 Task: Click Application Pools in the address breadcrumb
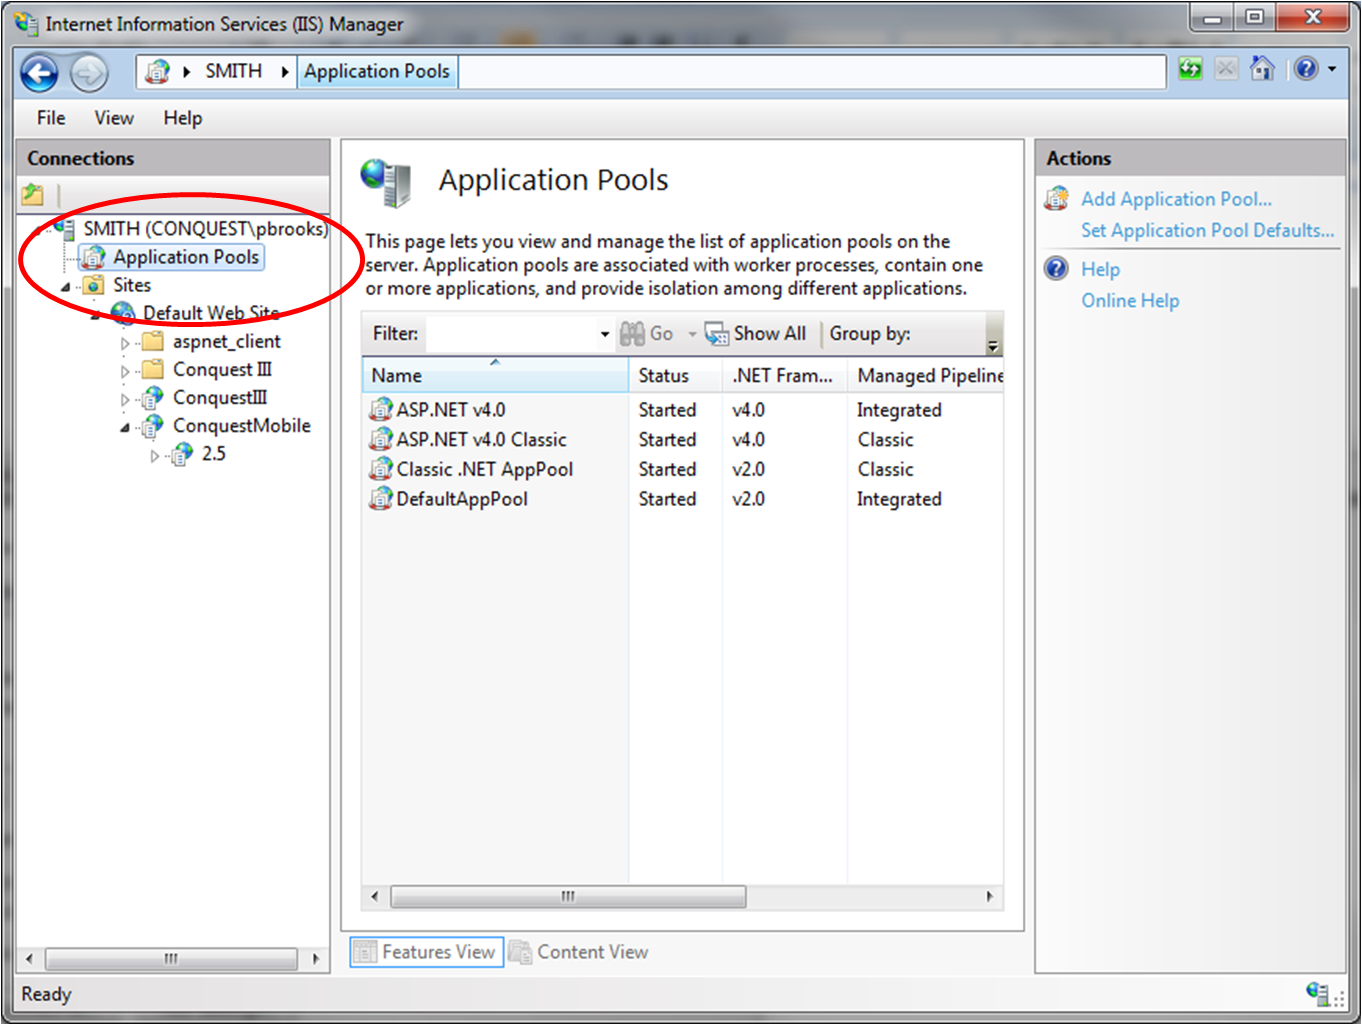pos(377,71)
